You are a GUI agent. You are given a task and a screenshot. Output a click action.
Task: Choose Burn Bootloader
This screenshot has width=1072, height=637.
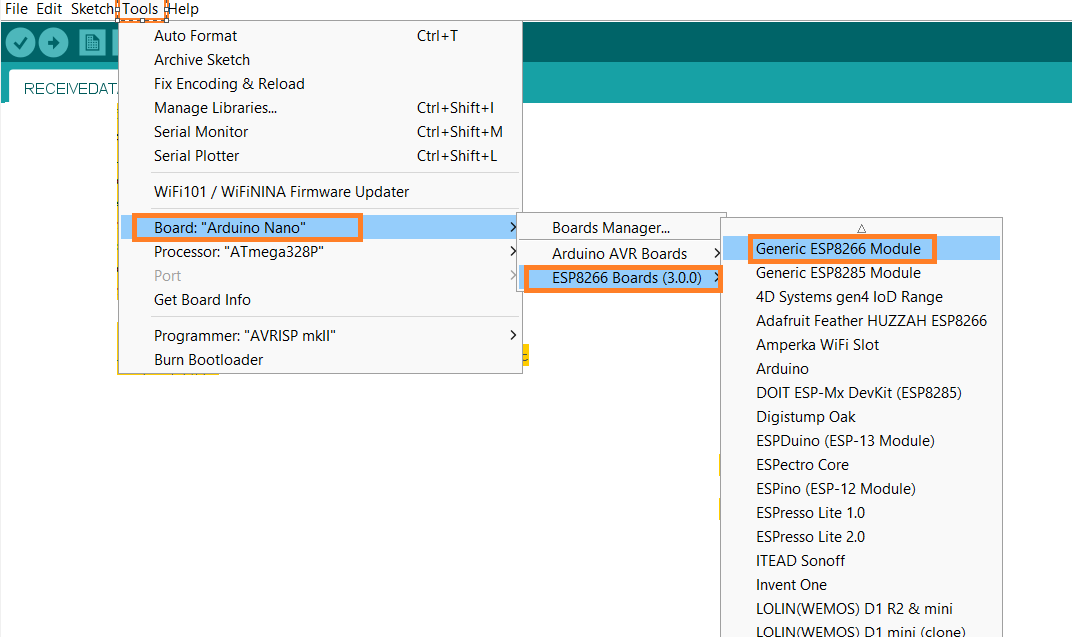(x=320, y=360)
